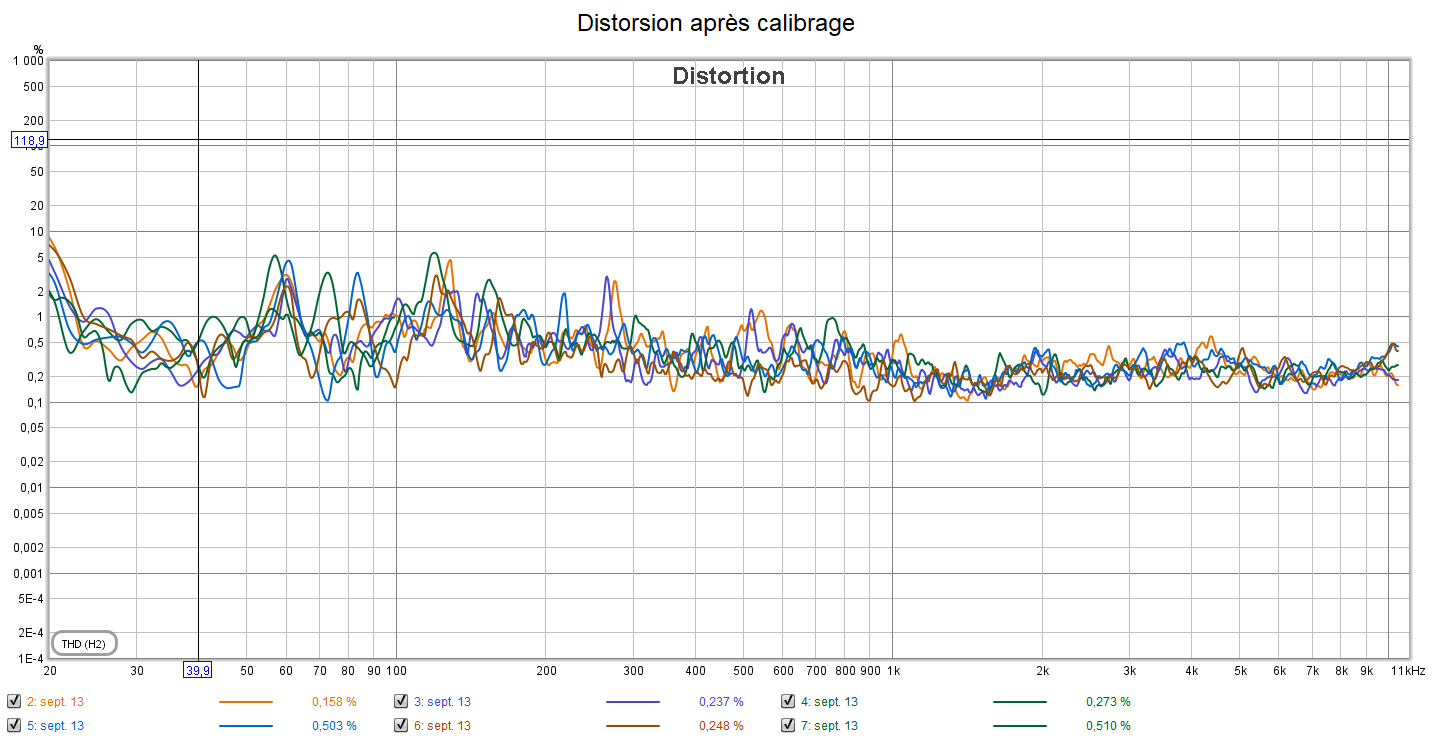Screen dimensions: 1433x740
Task: Select the 0,503 % distortion readout
Action: click(334, 726)
